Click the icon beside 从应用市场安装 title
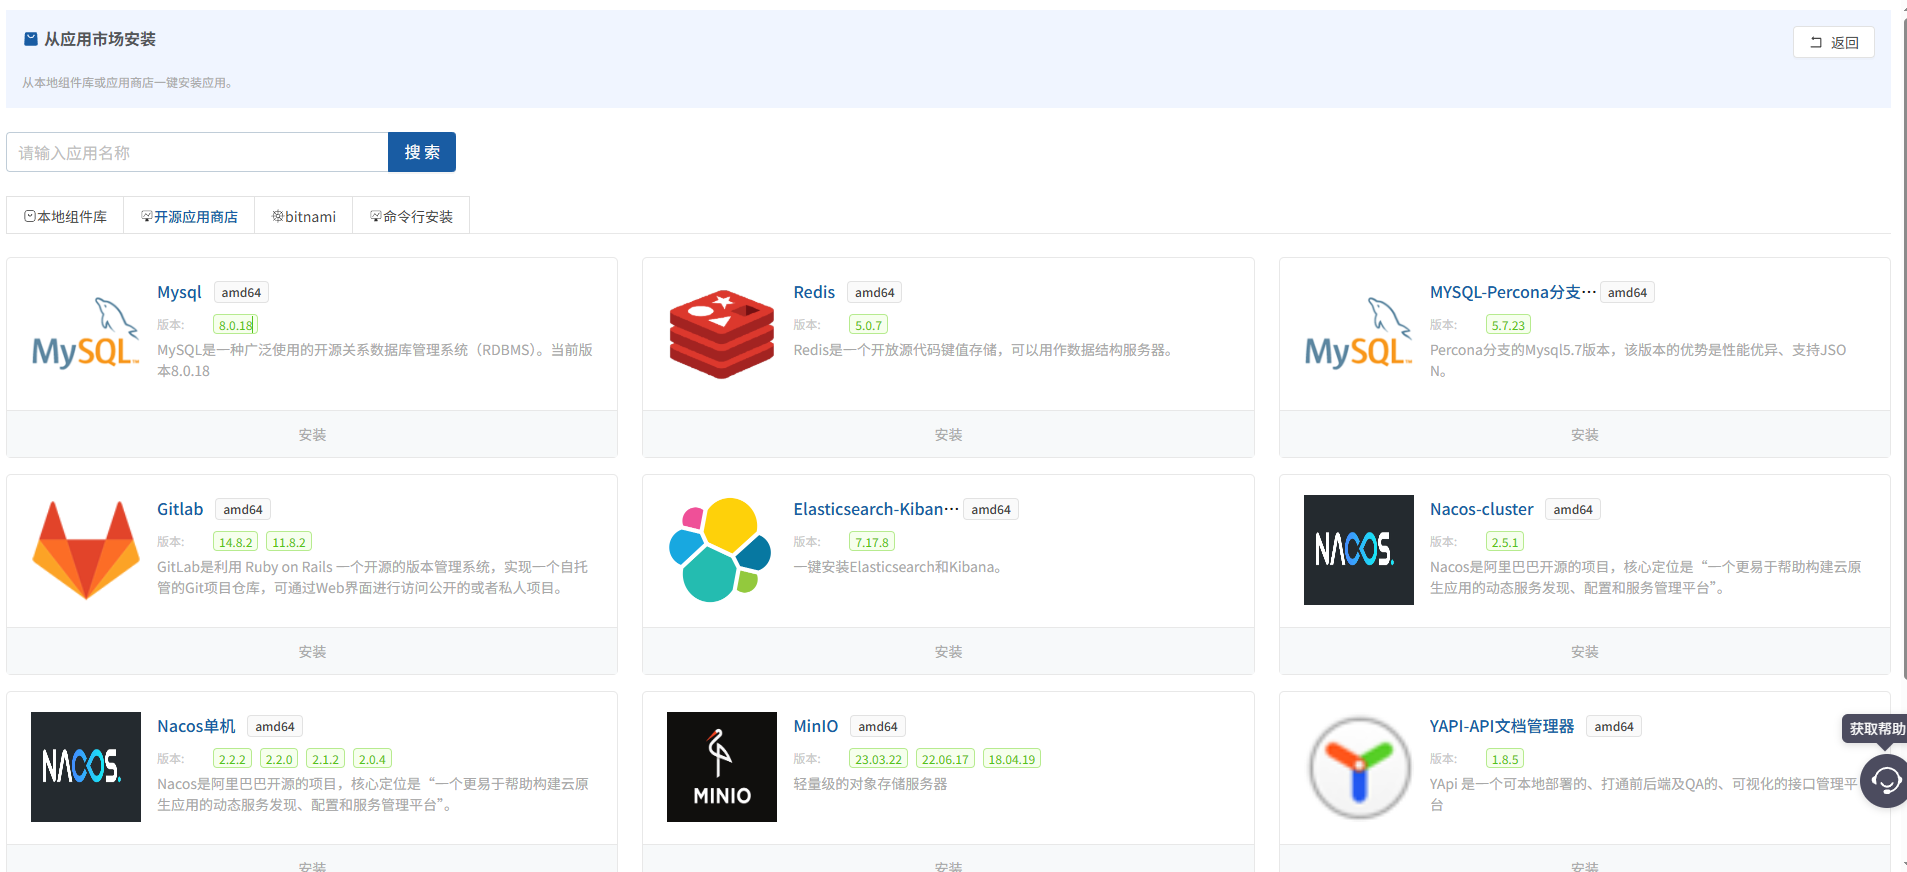This screenshot has width=1907, height=872. tap(31, 39)
